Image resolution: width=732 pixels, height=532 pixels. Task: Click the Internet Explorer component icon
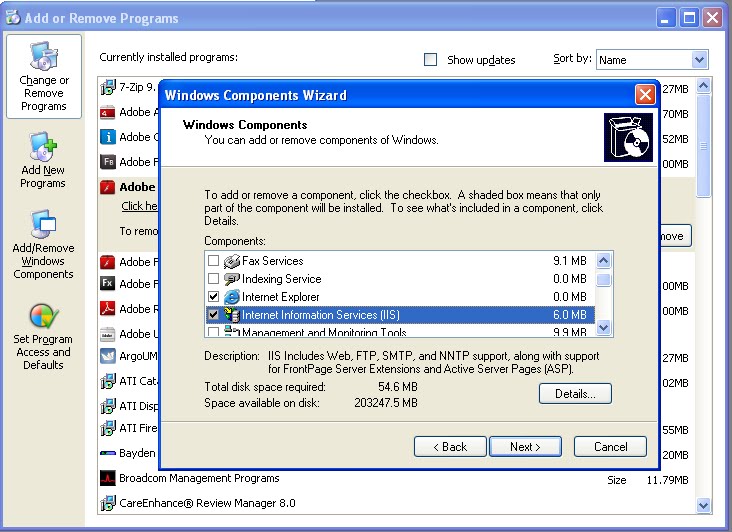[x=232, y=297]
